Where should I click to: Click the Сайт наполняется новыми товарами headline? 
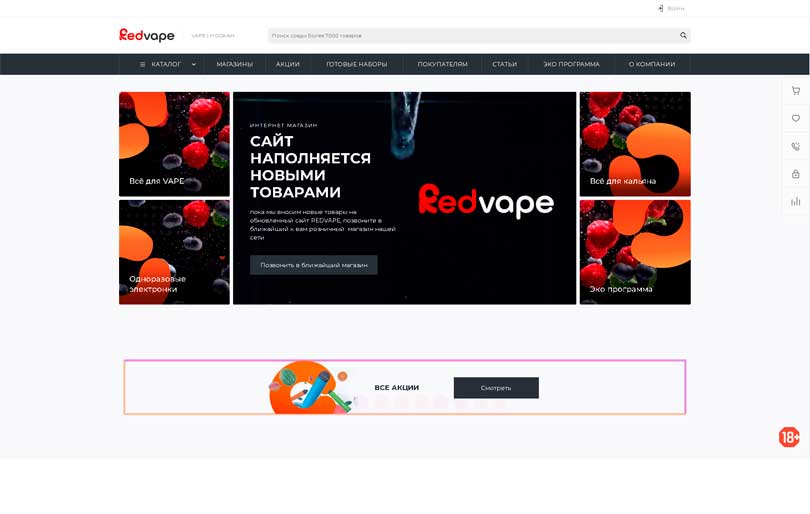(x=310, y=166)
